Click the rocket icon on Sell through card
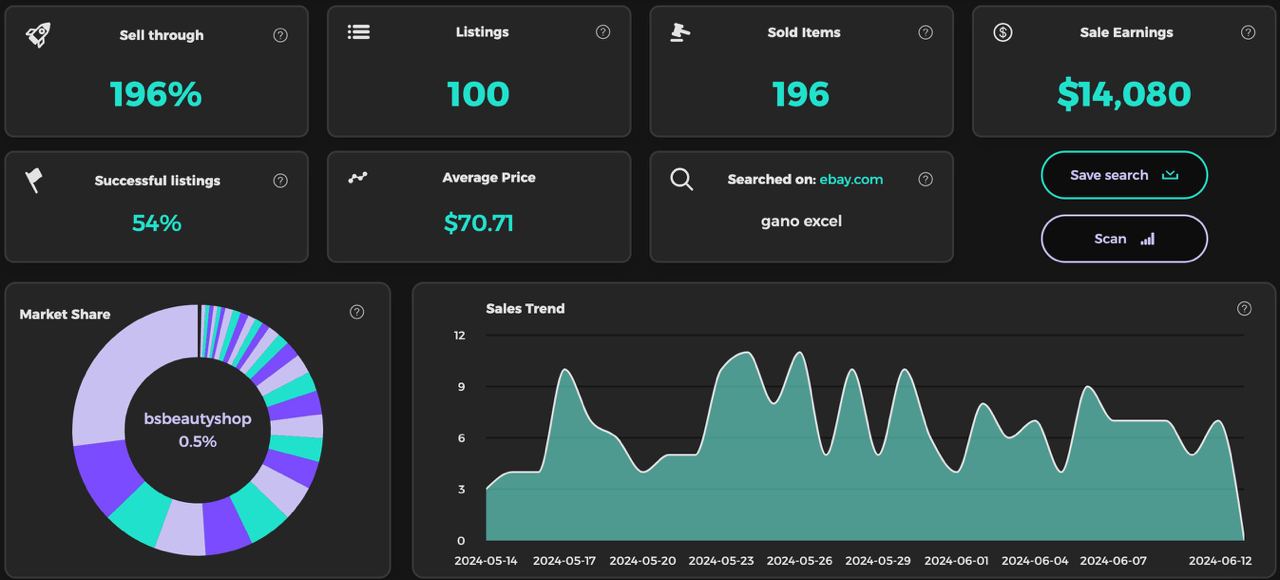 (x=38, y=35)
